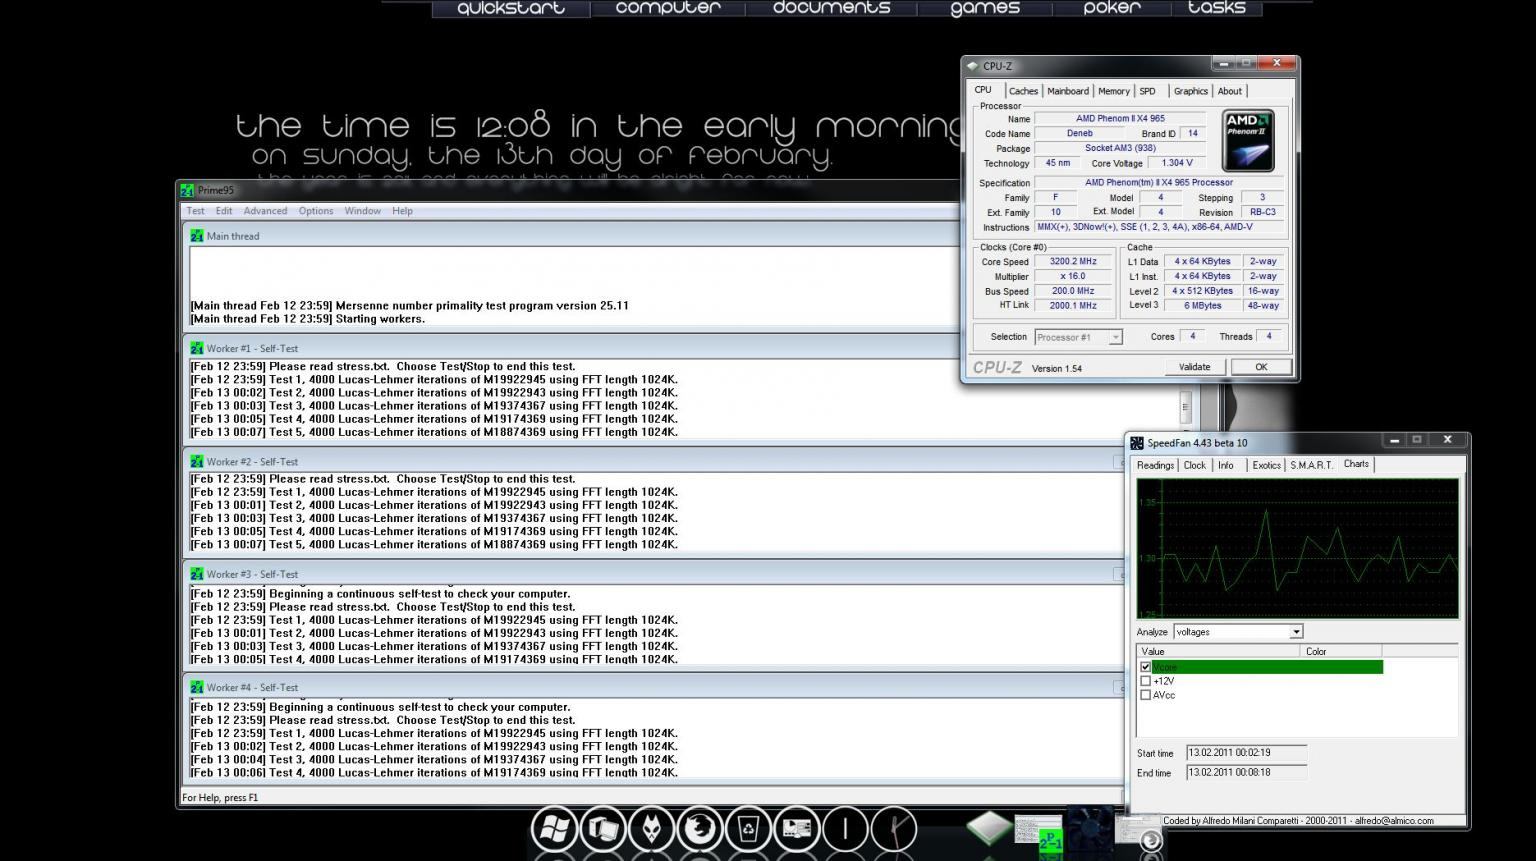Switch to the About tab in CPU-Z

pyautogui.click(x=1230, y=91)
